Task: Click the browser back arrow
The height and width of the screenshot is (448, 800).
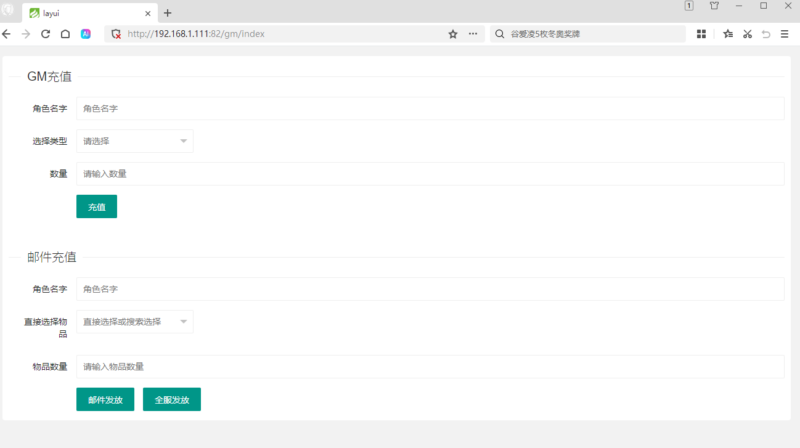Action: [7, 34]
